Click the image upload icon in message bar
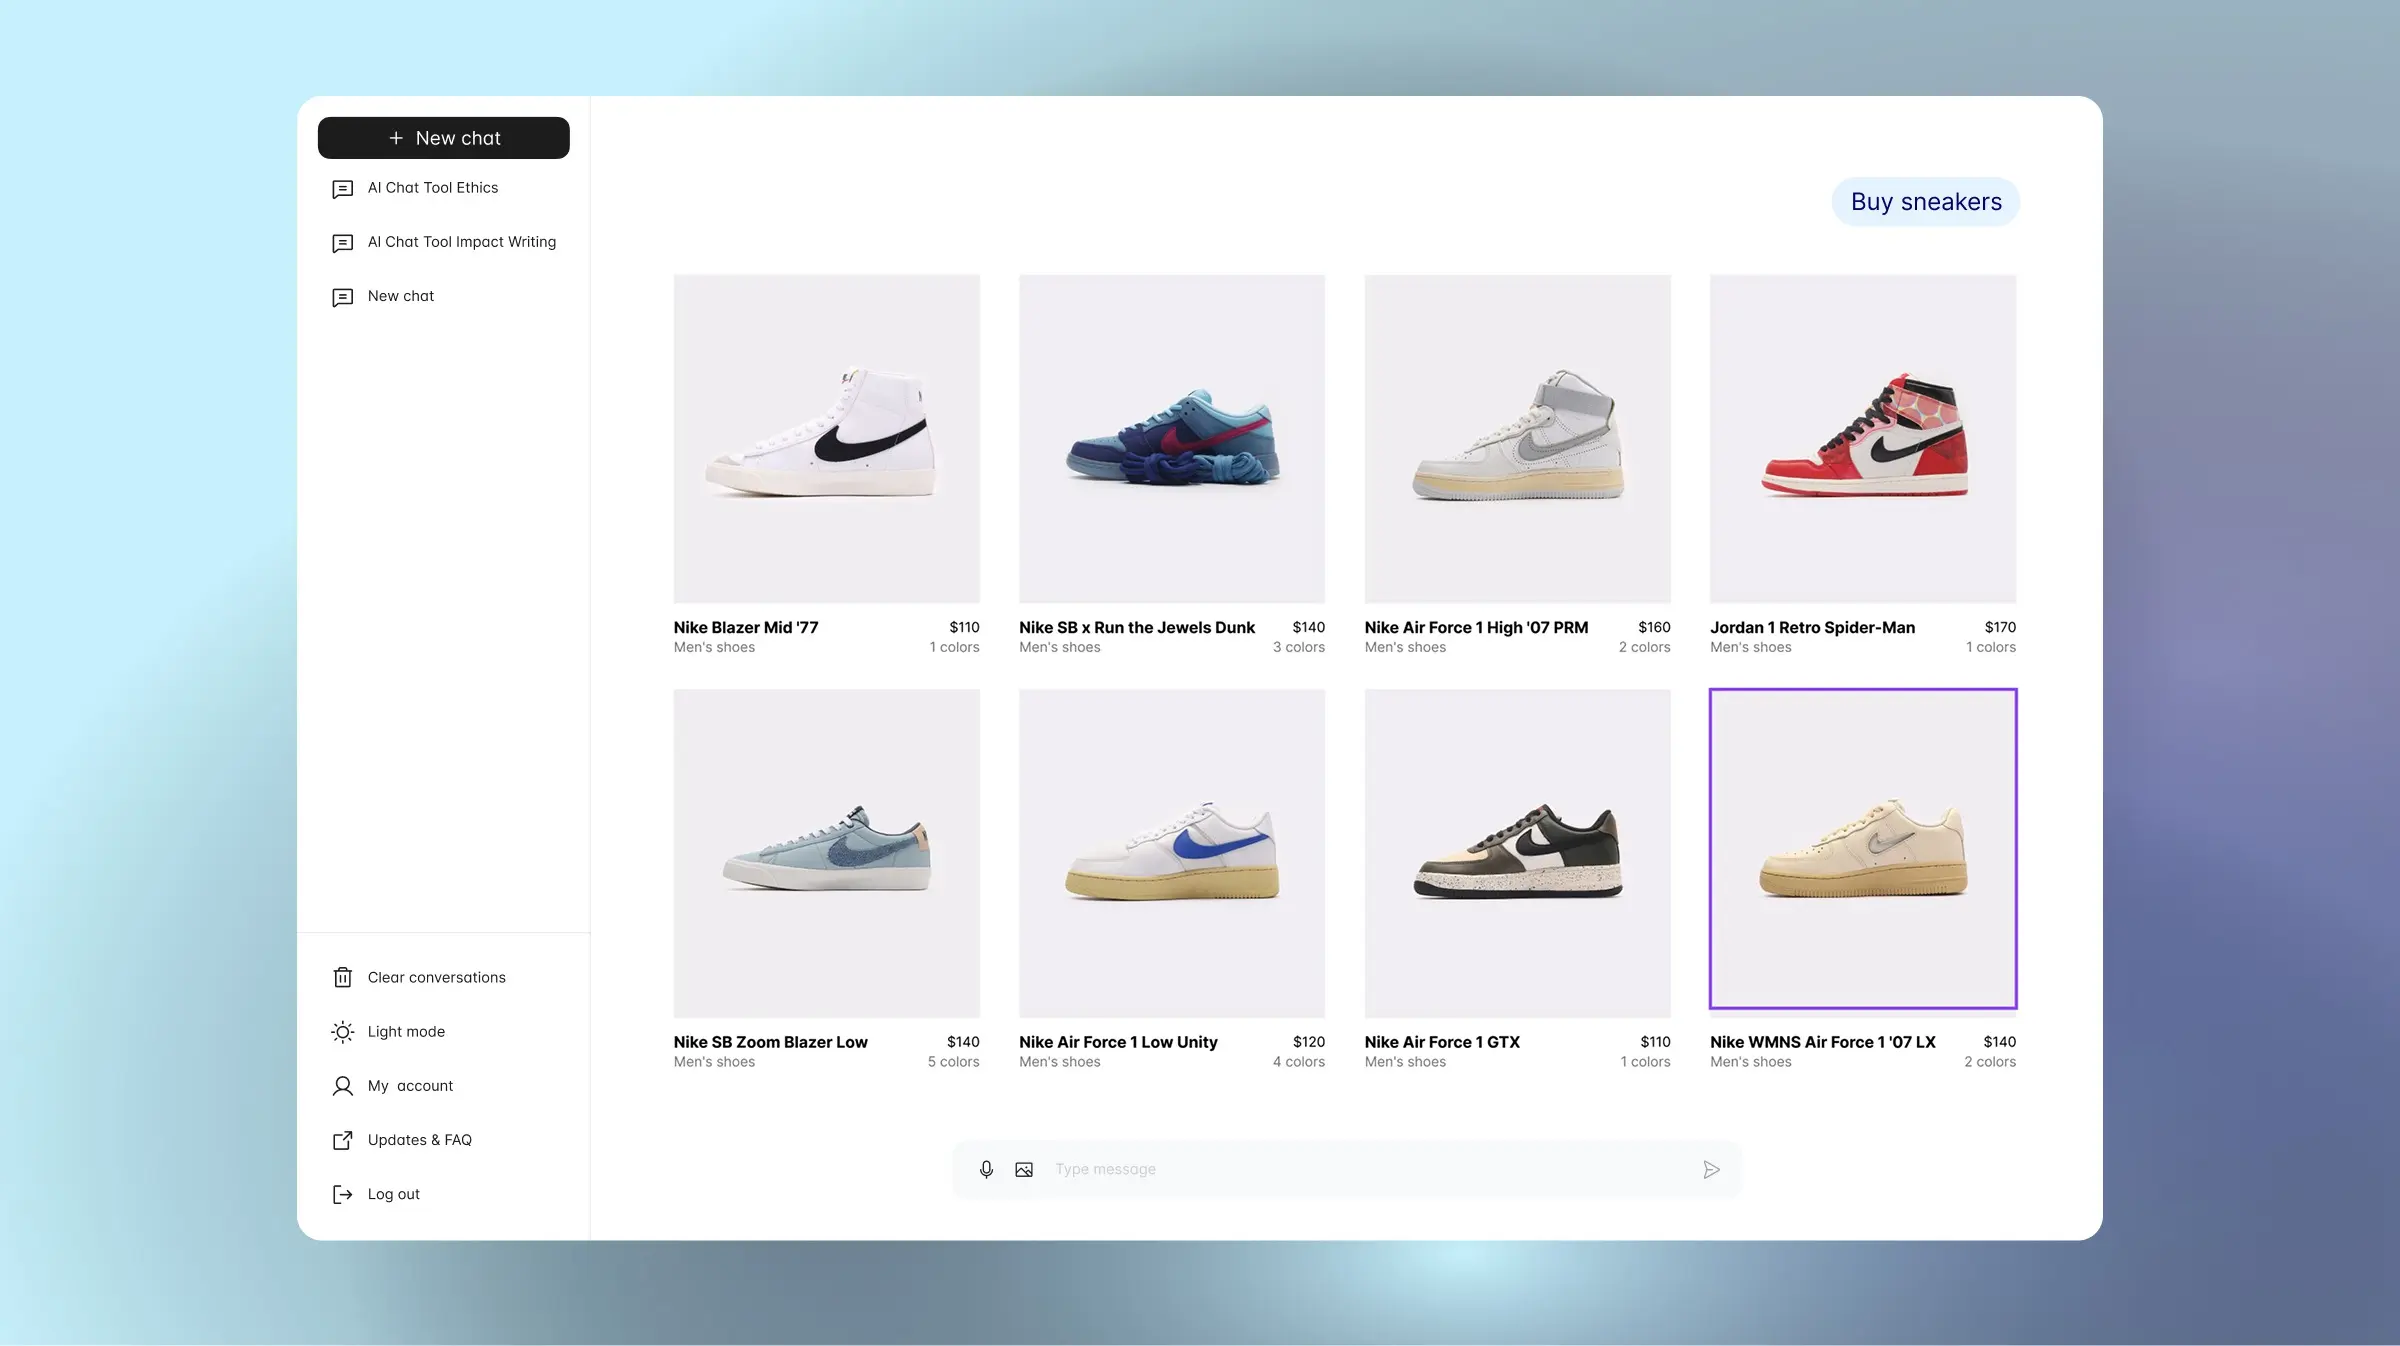Screen dimensions: 2400x1346 coord(1024,1169)
